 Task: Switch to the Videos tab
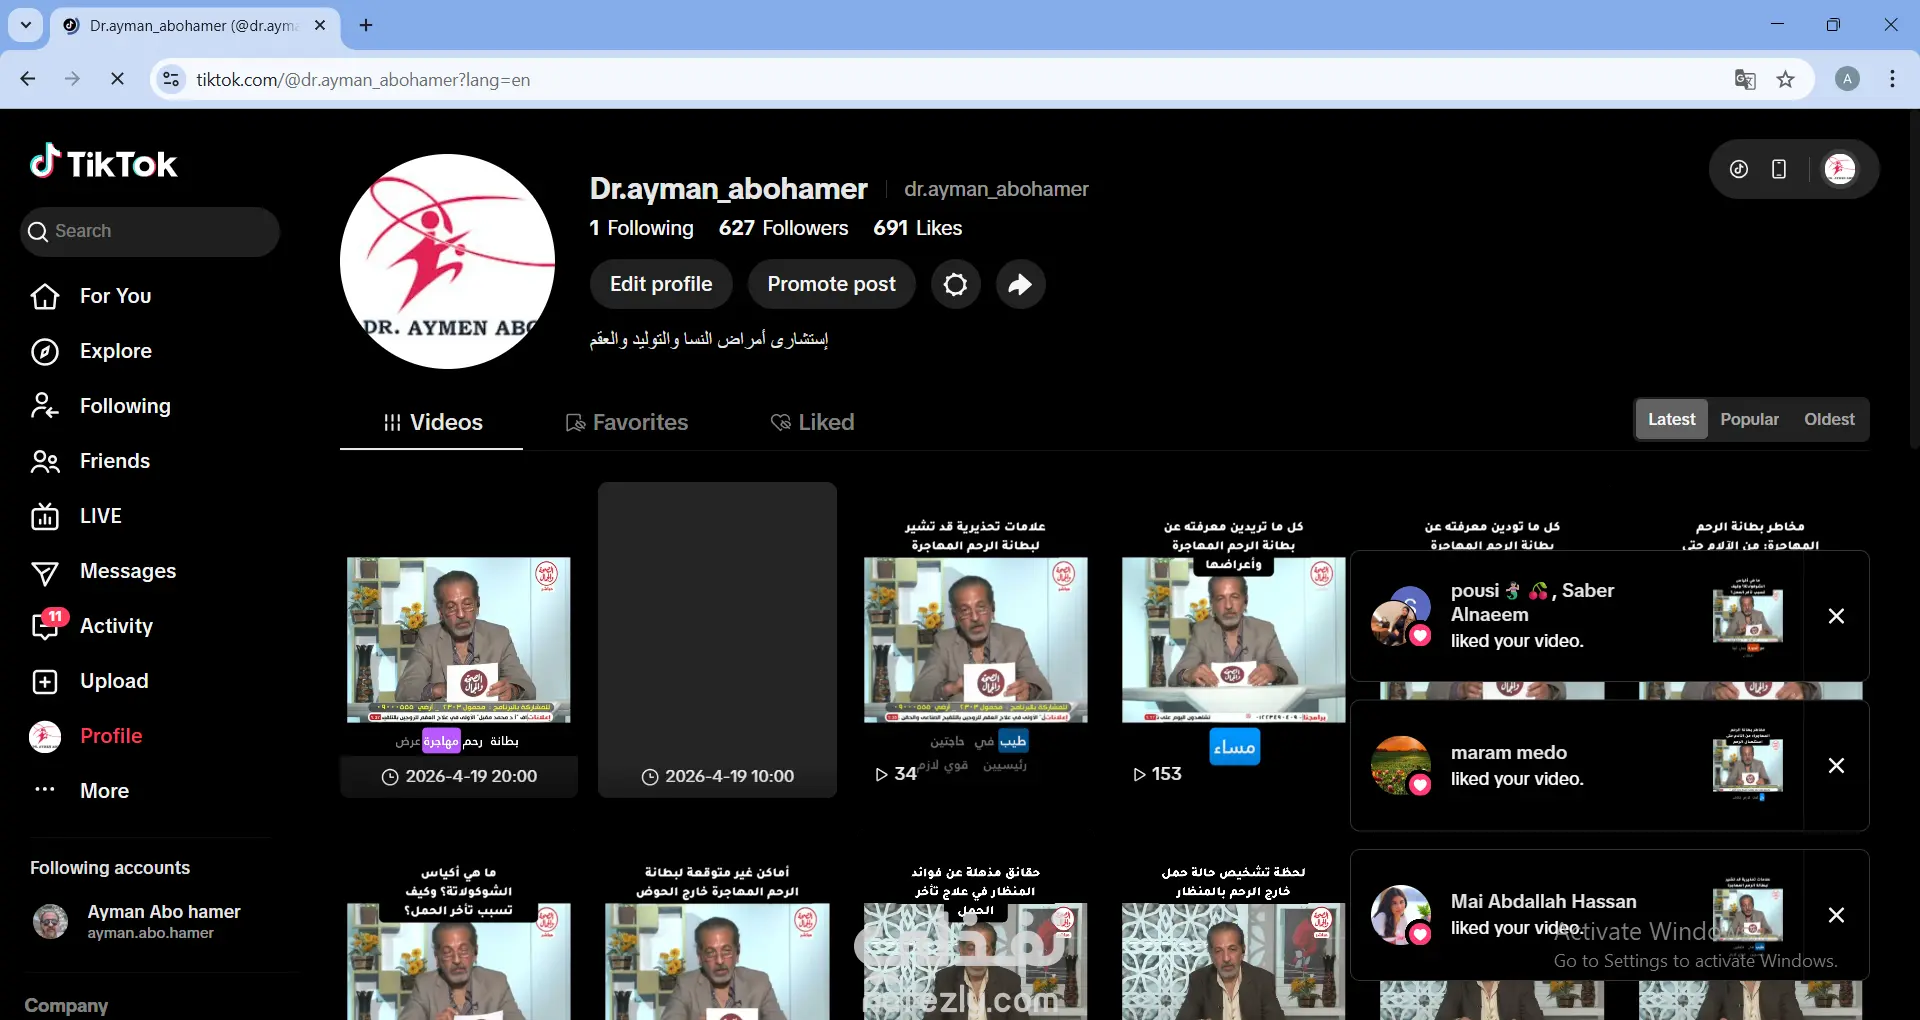click(x=432, y=423)
